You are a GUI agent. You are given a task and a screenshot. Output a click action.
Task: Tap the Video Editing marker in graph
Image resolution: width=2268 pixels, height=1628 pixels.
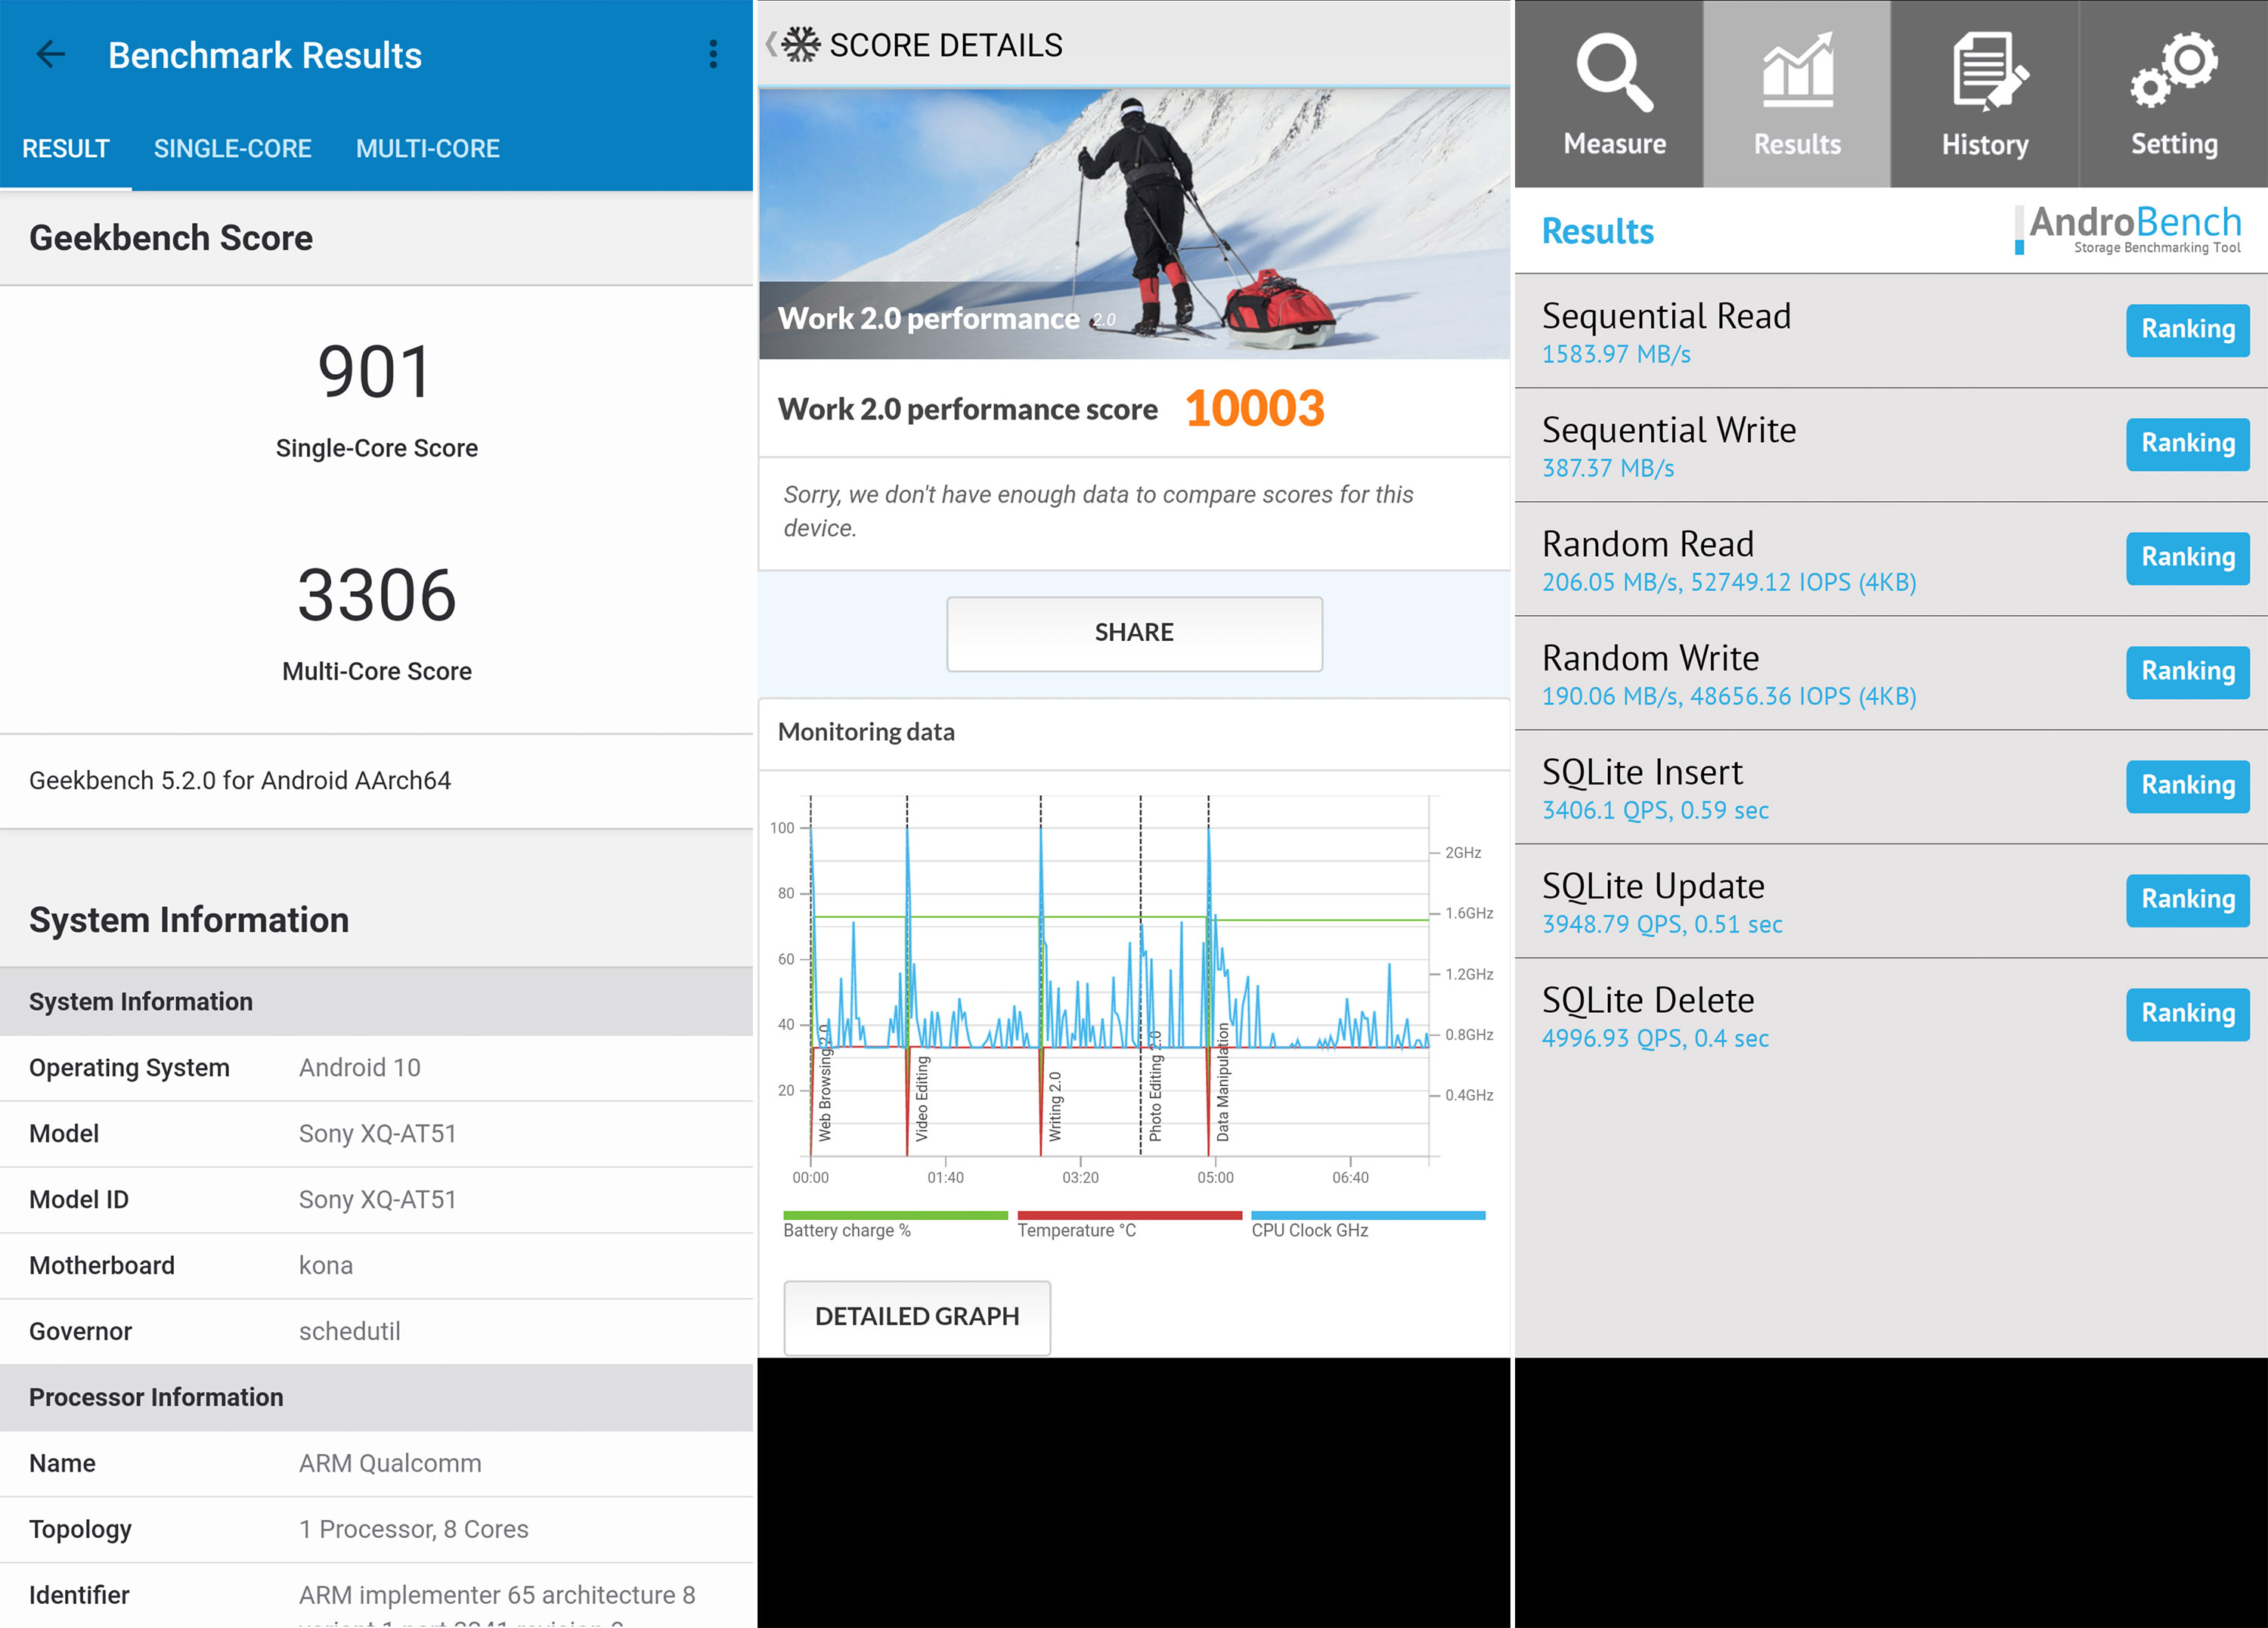point(922,1098)
